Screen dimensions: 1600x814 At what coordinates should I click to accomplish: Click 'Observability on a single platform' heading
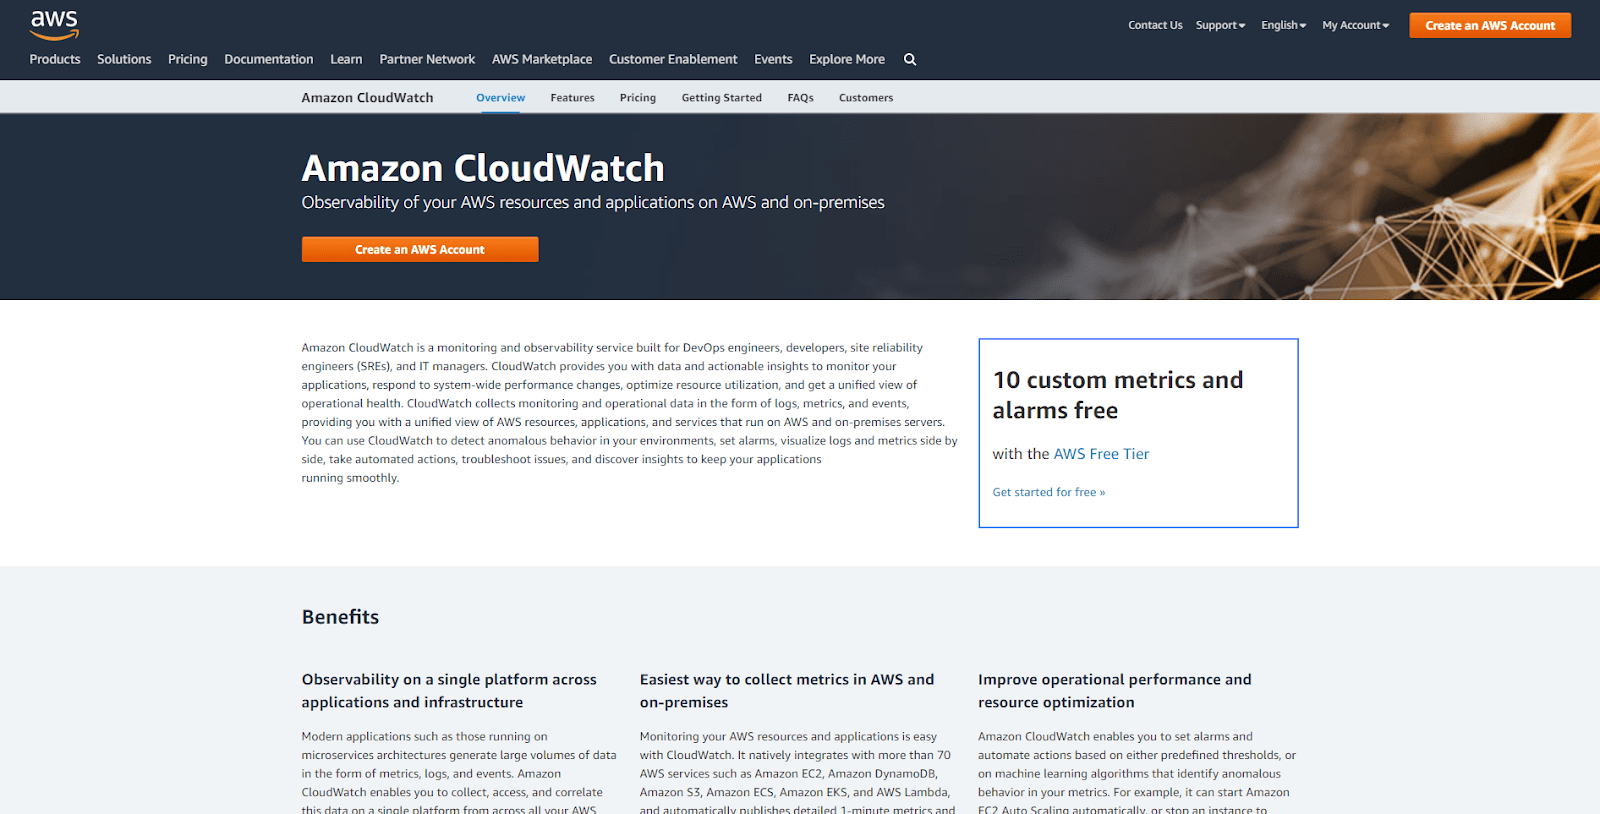449,691
